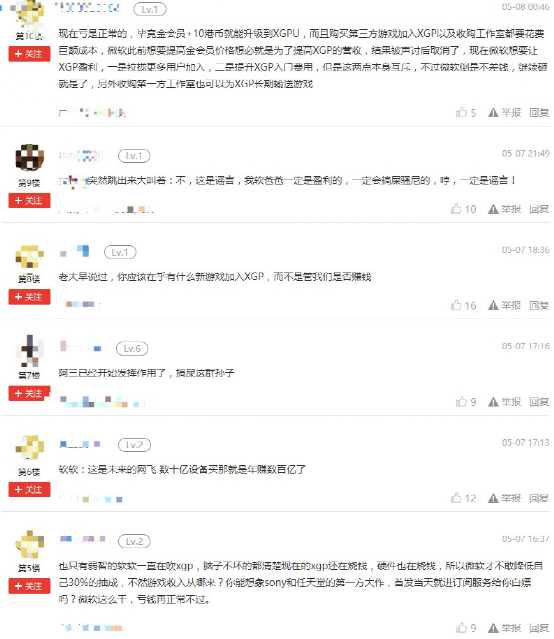Follow the Lv.6 user on 7th floor
Viewport: 554px width, 639px height.
tap(29, 393)
